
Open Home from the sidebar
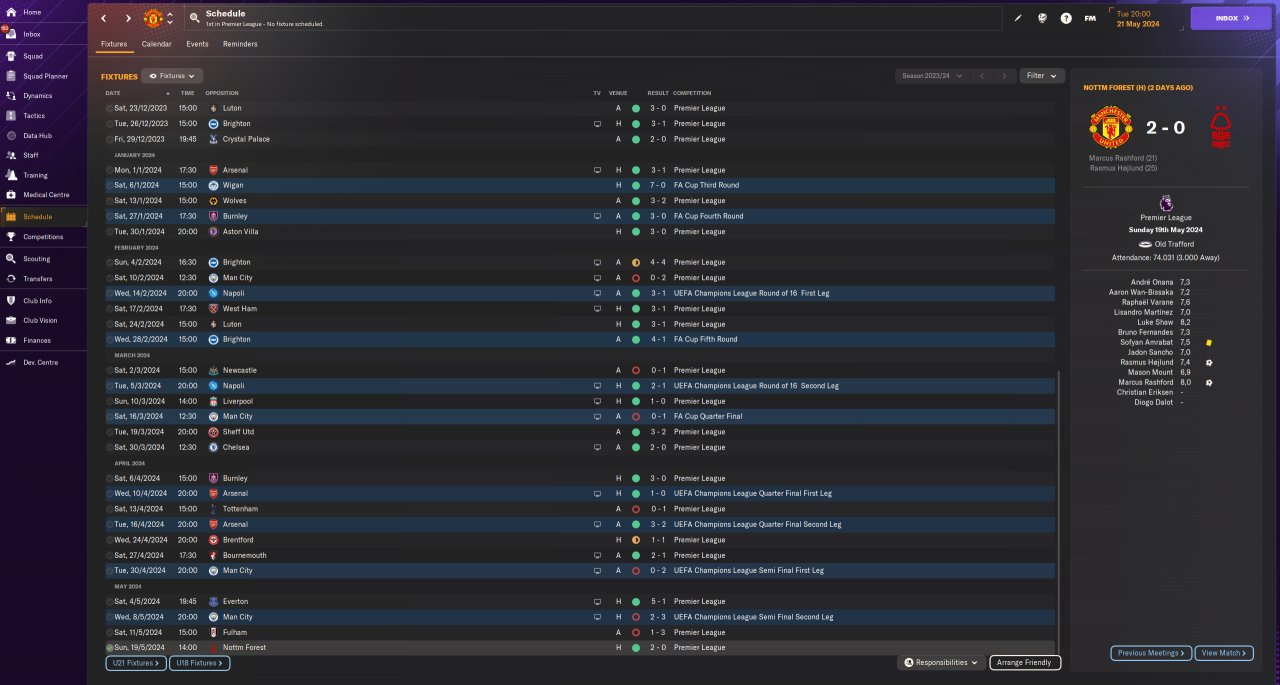(x=32, y=12)
